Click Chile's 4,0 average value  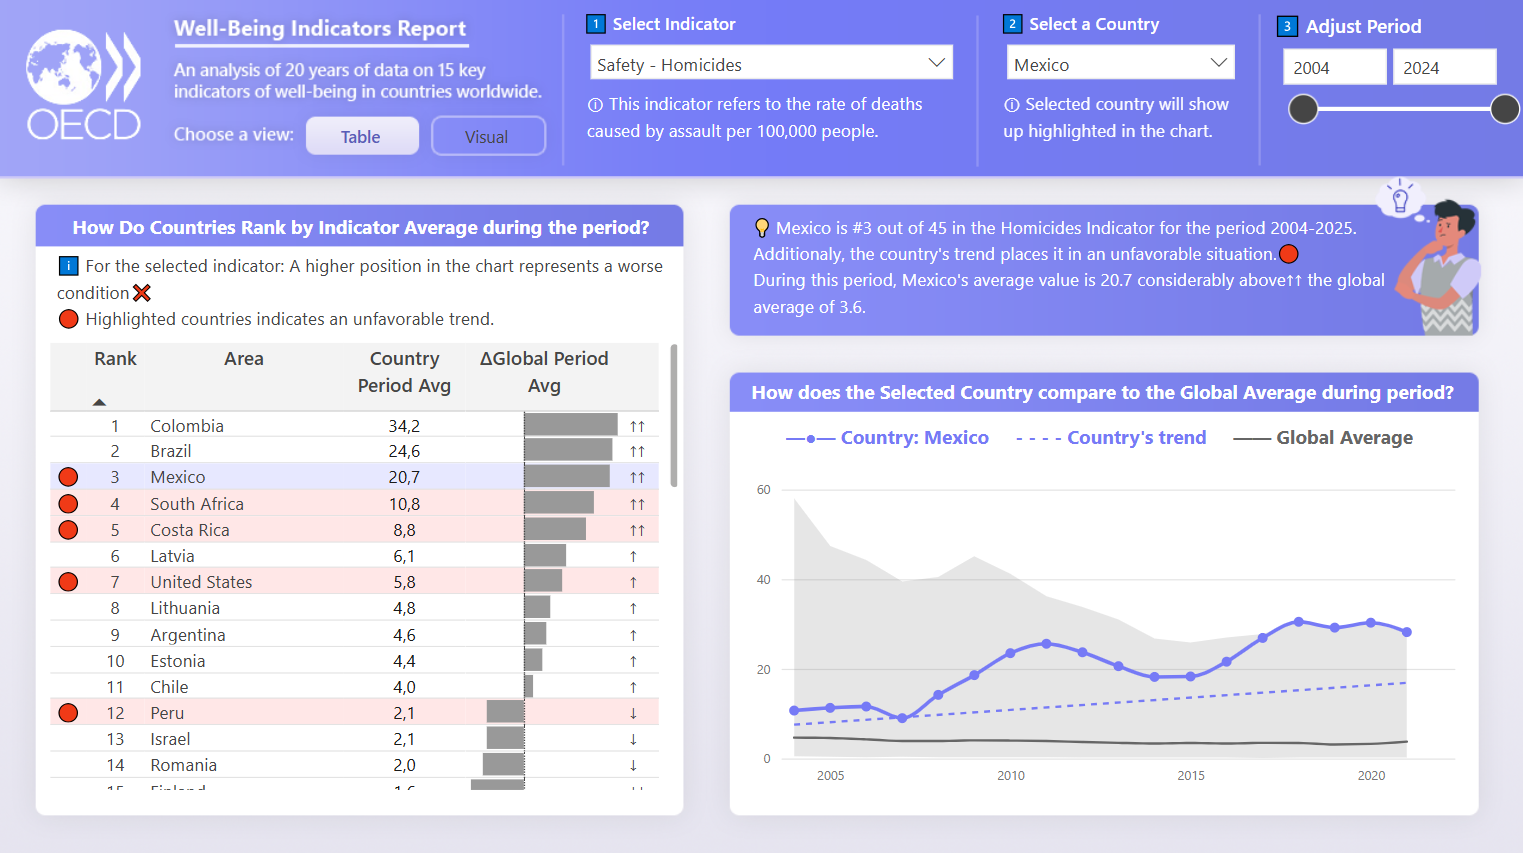(x=404, y=687)
